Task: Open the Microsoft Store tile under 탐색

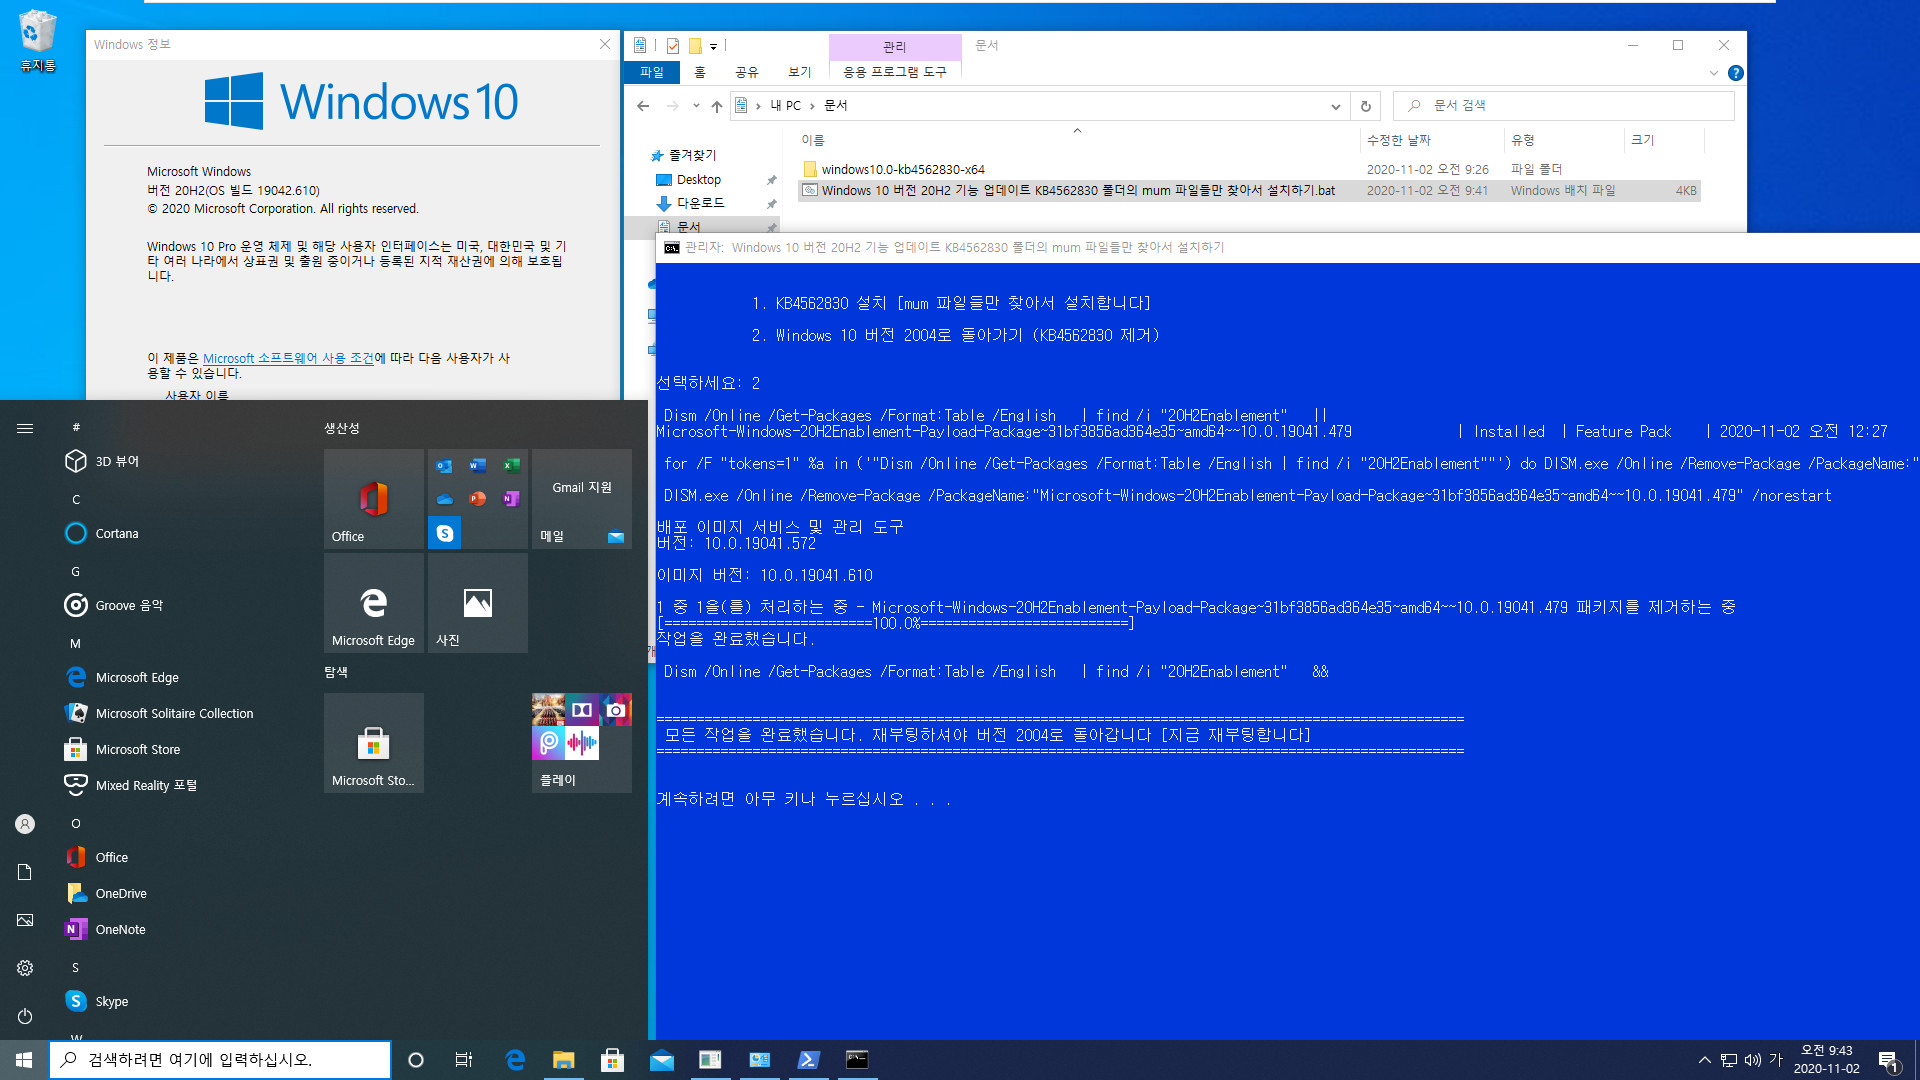Action: (374, 743)
